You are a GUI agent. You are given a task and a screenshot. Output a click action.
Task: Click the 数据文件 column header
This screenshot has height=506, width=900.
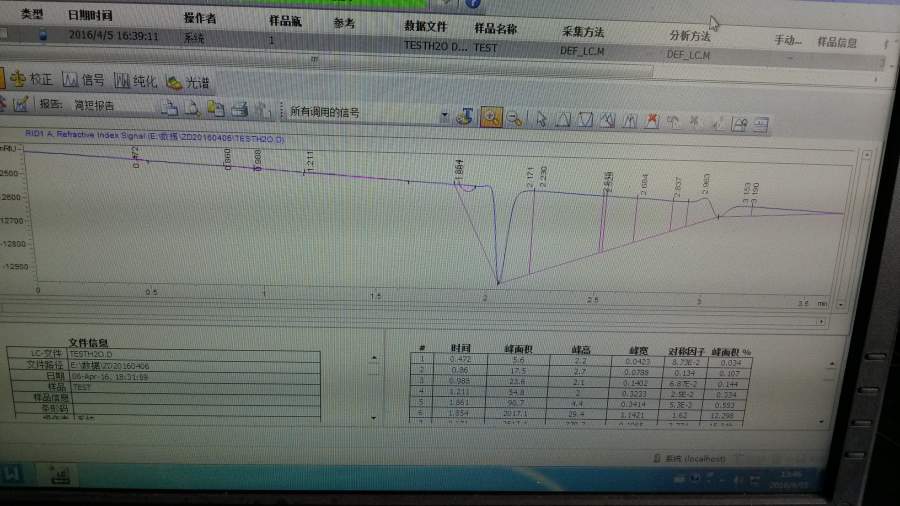tap(425, 26)
